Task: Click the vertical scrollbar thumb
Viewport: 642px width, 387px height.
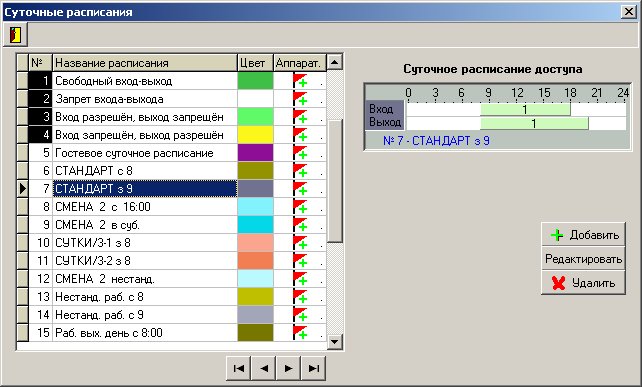Action: tap(335, 181)
